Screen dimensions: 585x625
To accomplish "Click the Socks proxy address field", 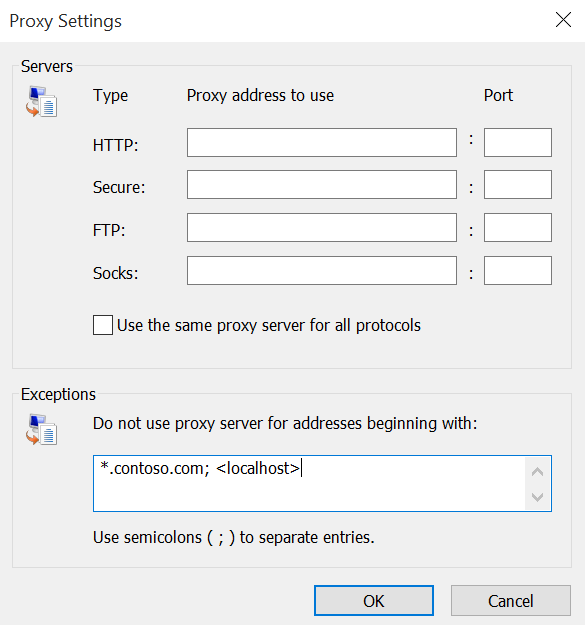I will click(x=322, y=271).
